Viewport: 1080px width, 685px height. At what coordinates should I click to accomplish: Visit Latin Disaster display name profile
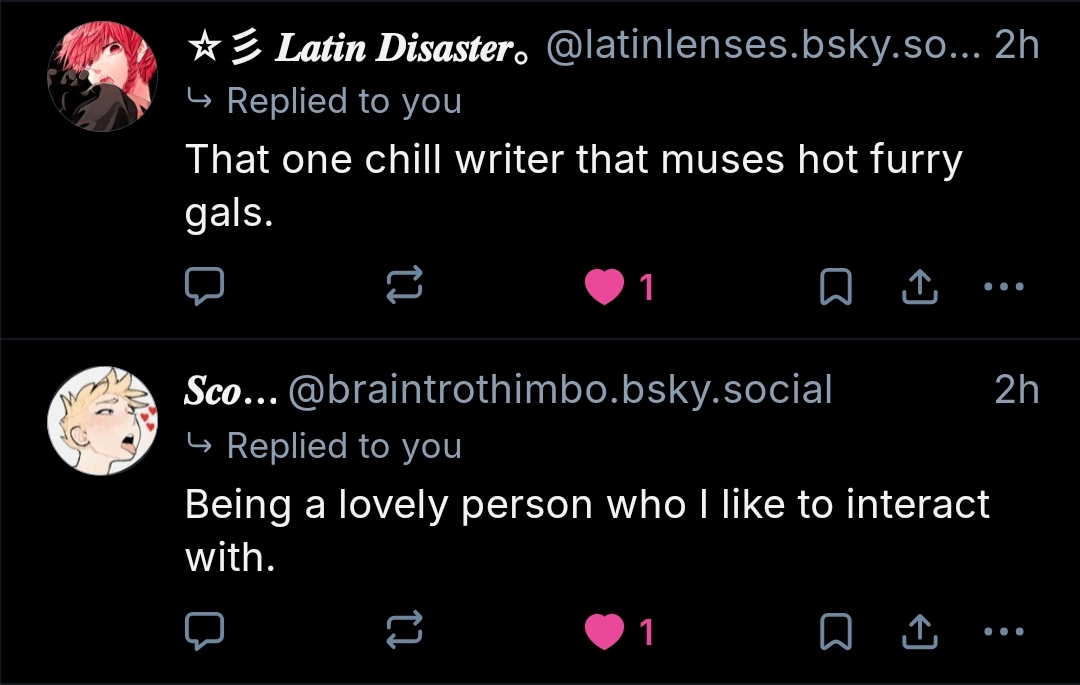(x=395, y=47)
